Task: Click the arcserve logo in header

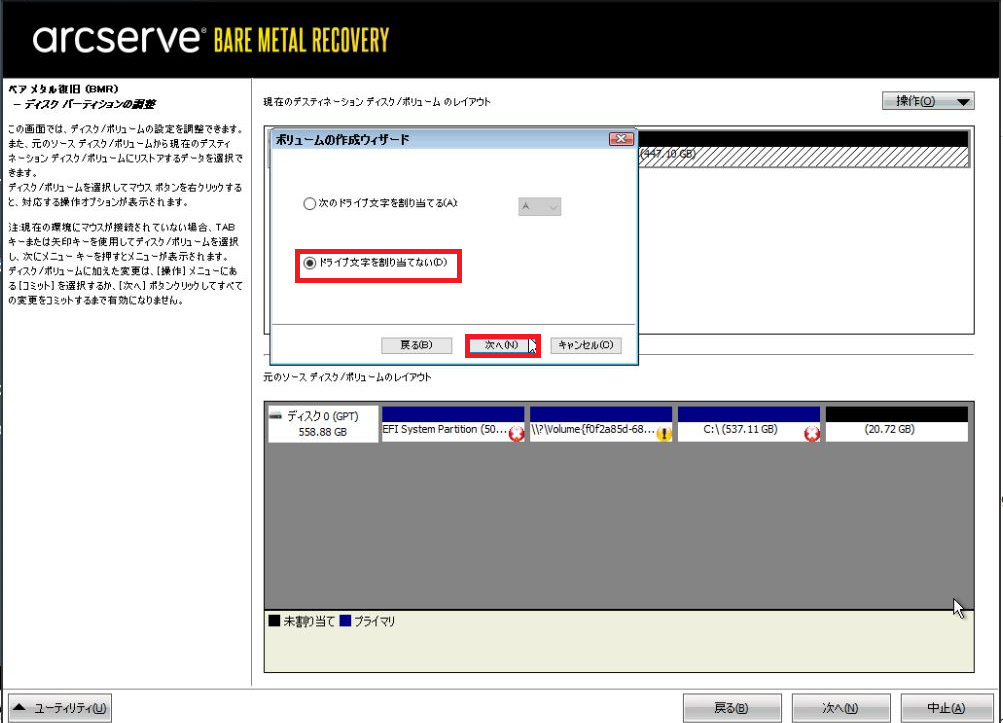Action: coord(119,39)
